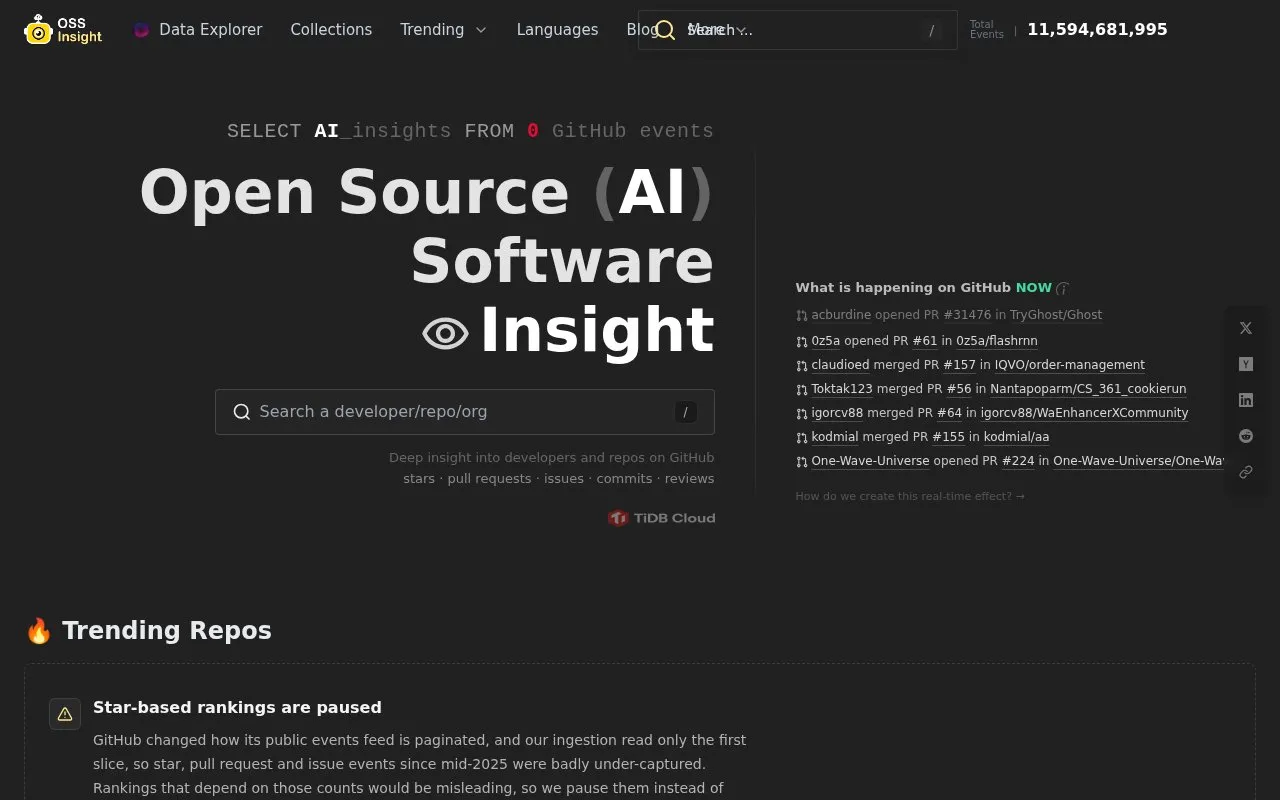Focus the developer/repo/org search field
The width and height of the screenshot is (1280, 800).
click(x=465, y=412)
